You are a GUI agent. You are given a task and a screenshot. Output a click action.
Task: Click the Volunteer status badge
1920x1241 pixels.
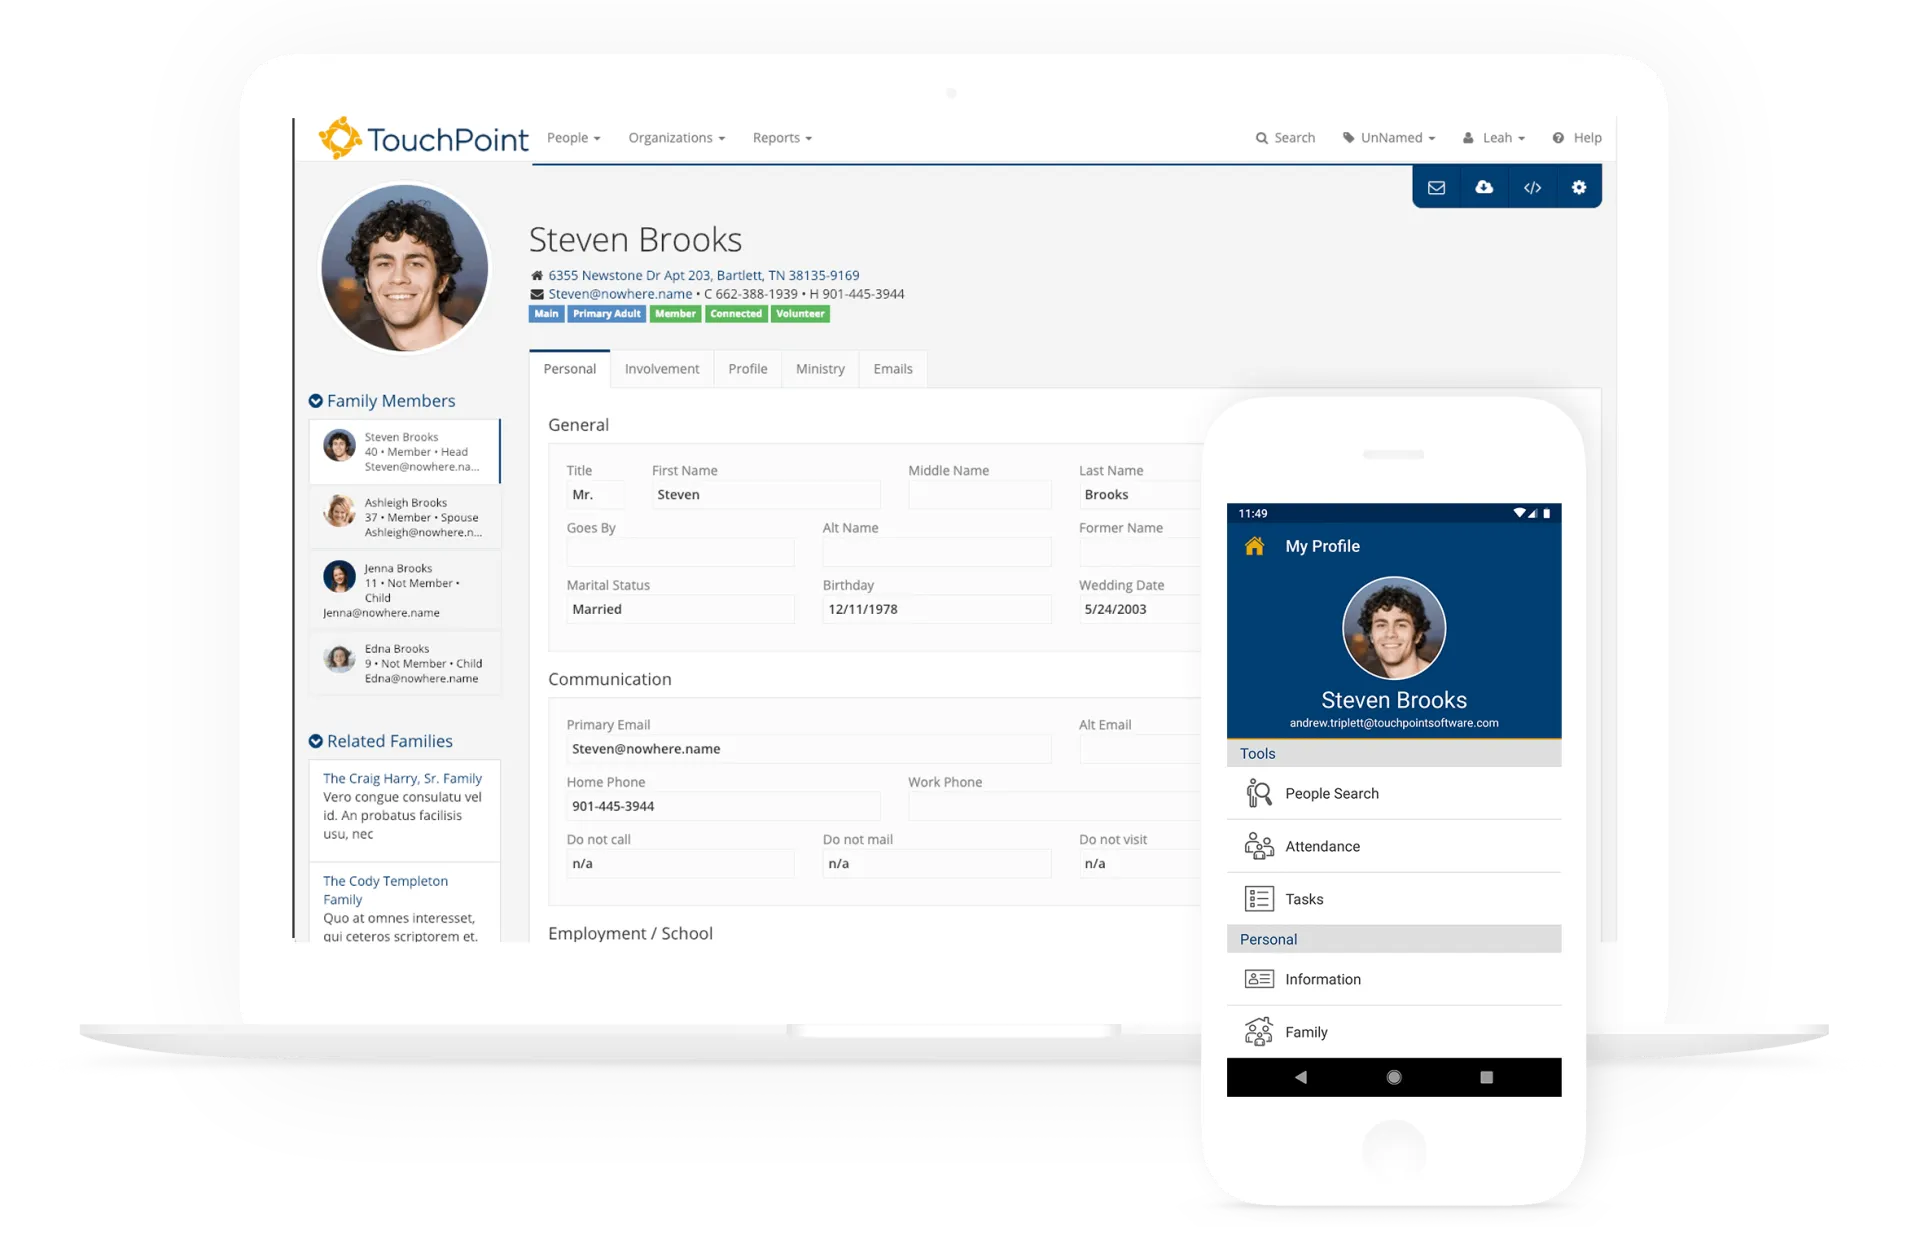800,314
